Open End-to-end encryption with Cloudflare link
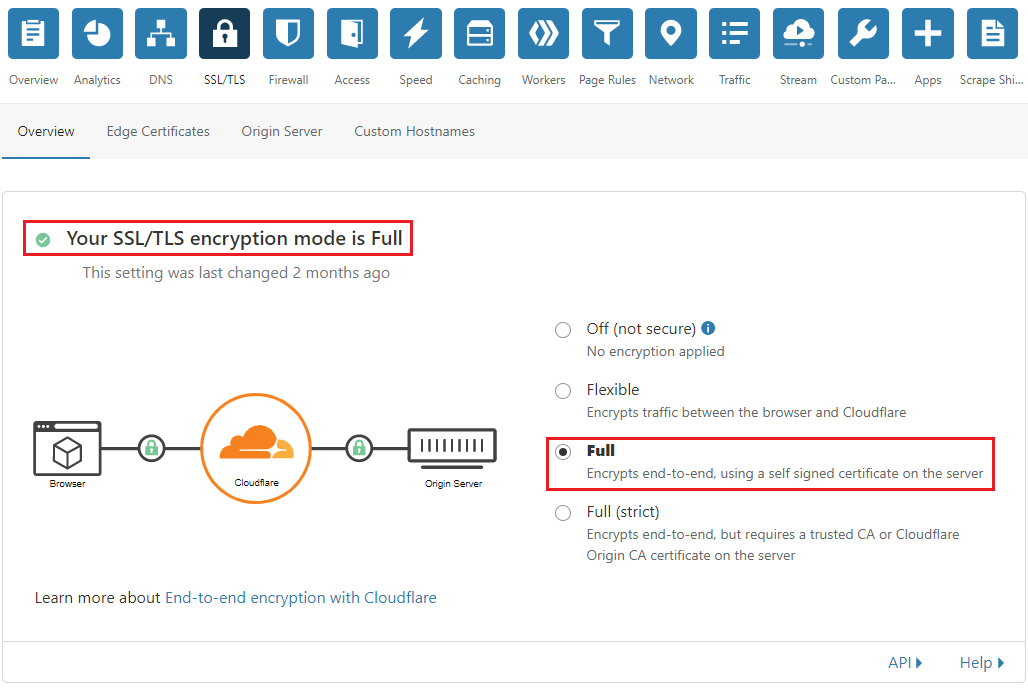 coord(301,598)
